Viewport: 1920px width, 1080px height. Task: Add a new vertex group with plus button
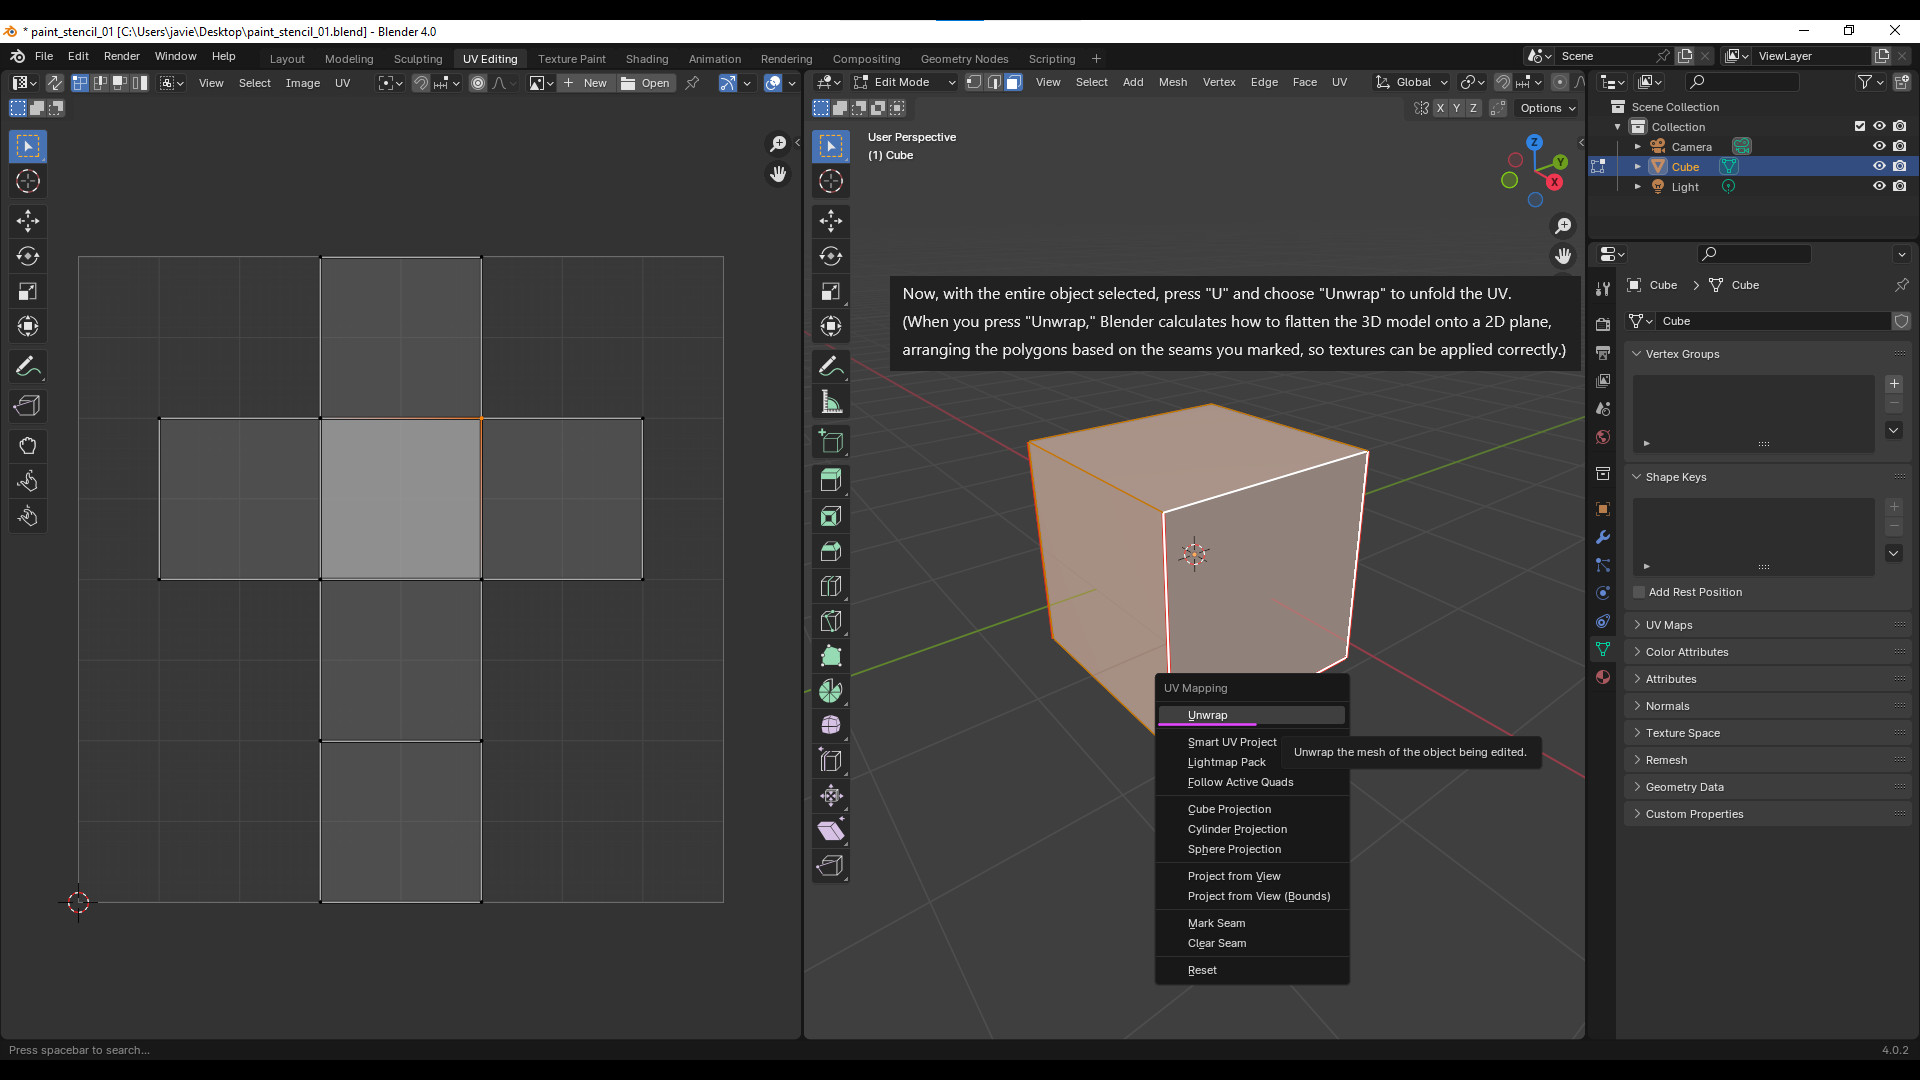click(x=1894, y=384)
